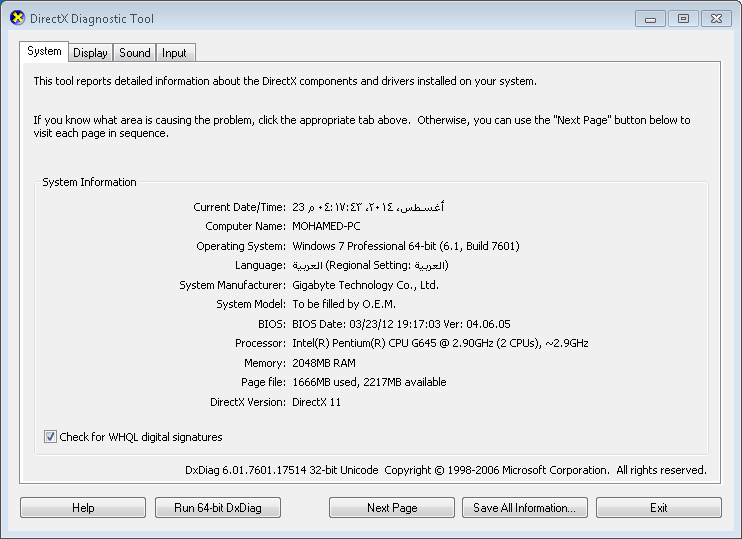Select the System tab
This screenshot has height=539, width=742.
click(x=44, y=51)
